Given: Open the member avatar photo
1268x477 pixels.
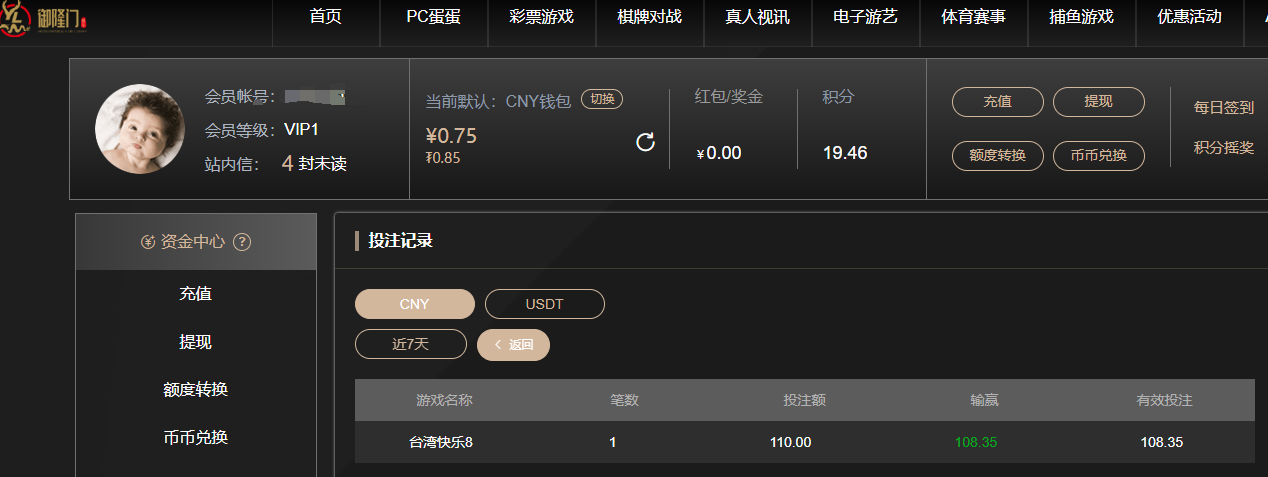Looking at the screenshot, I should tap(140, 129).
